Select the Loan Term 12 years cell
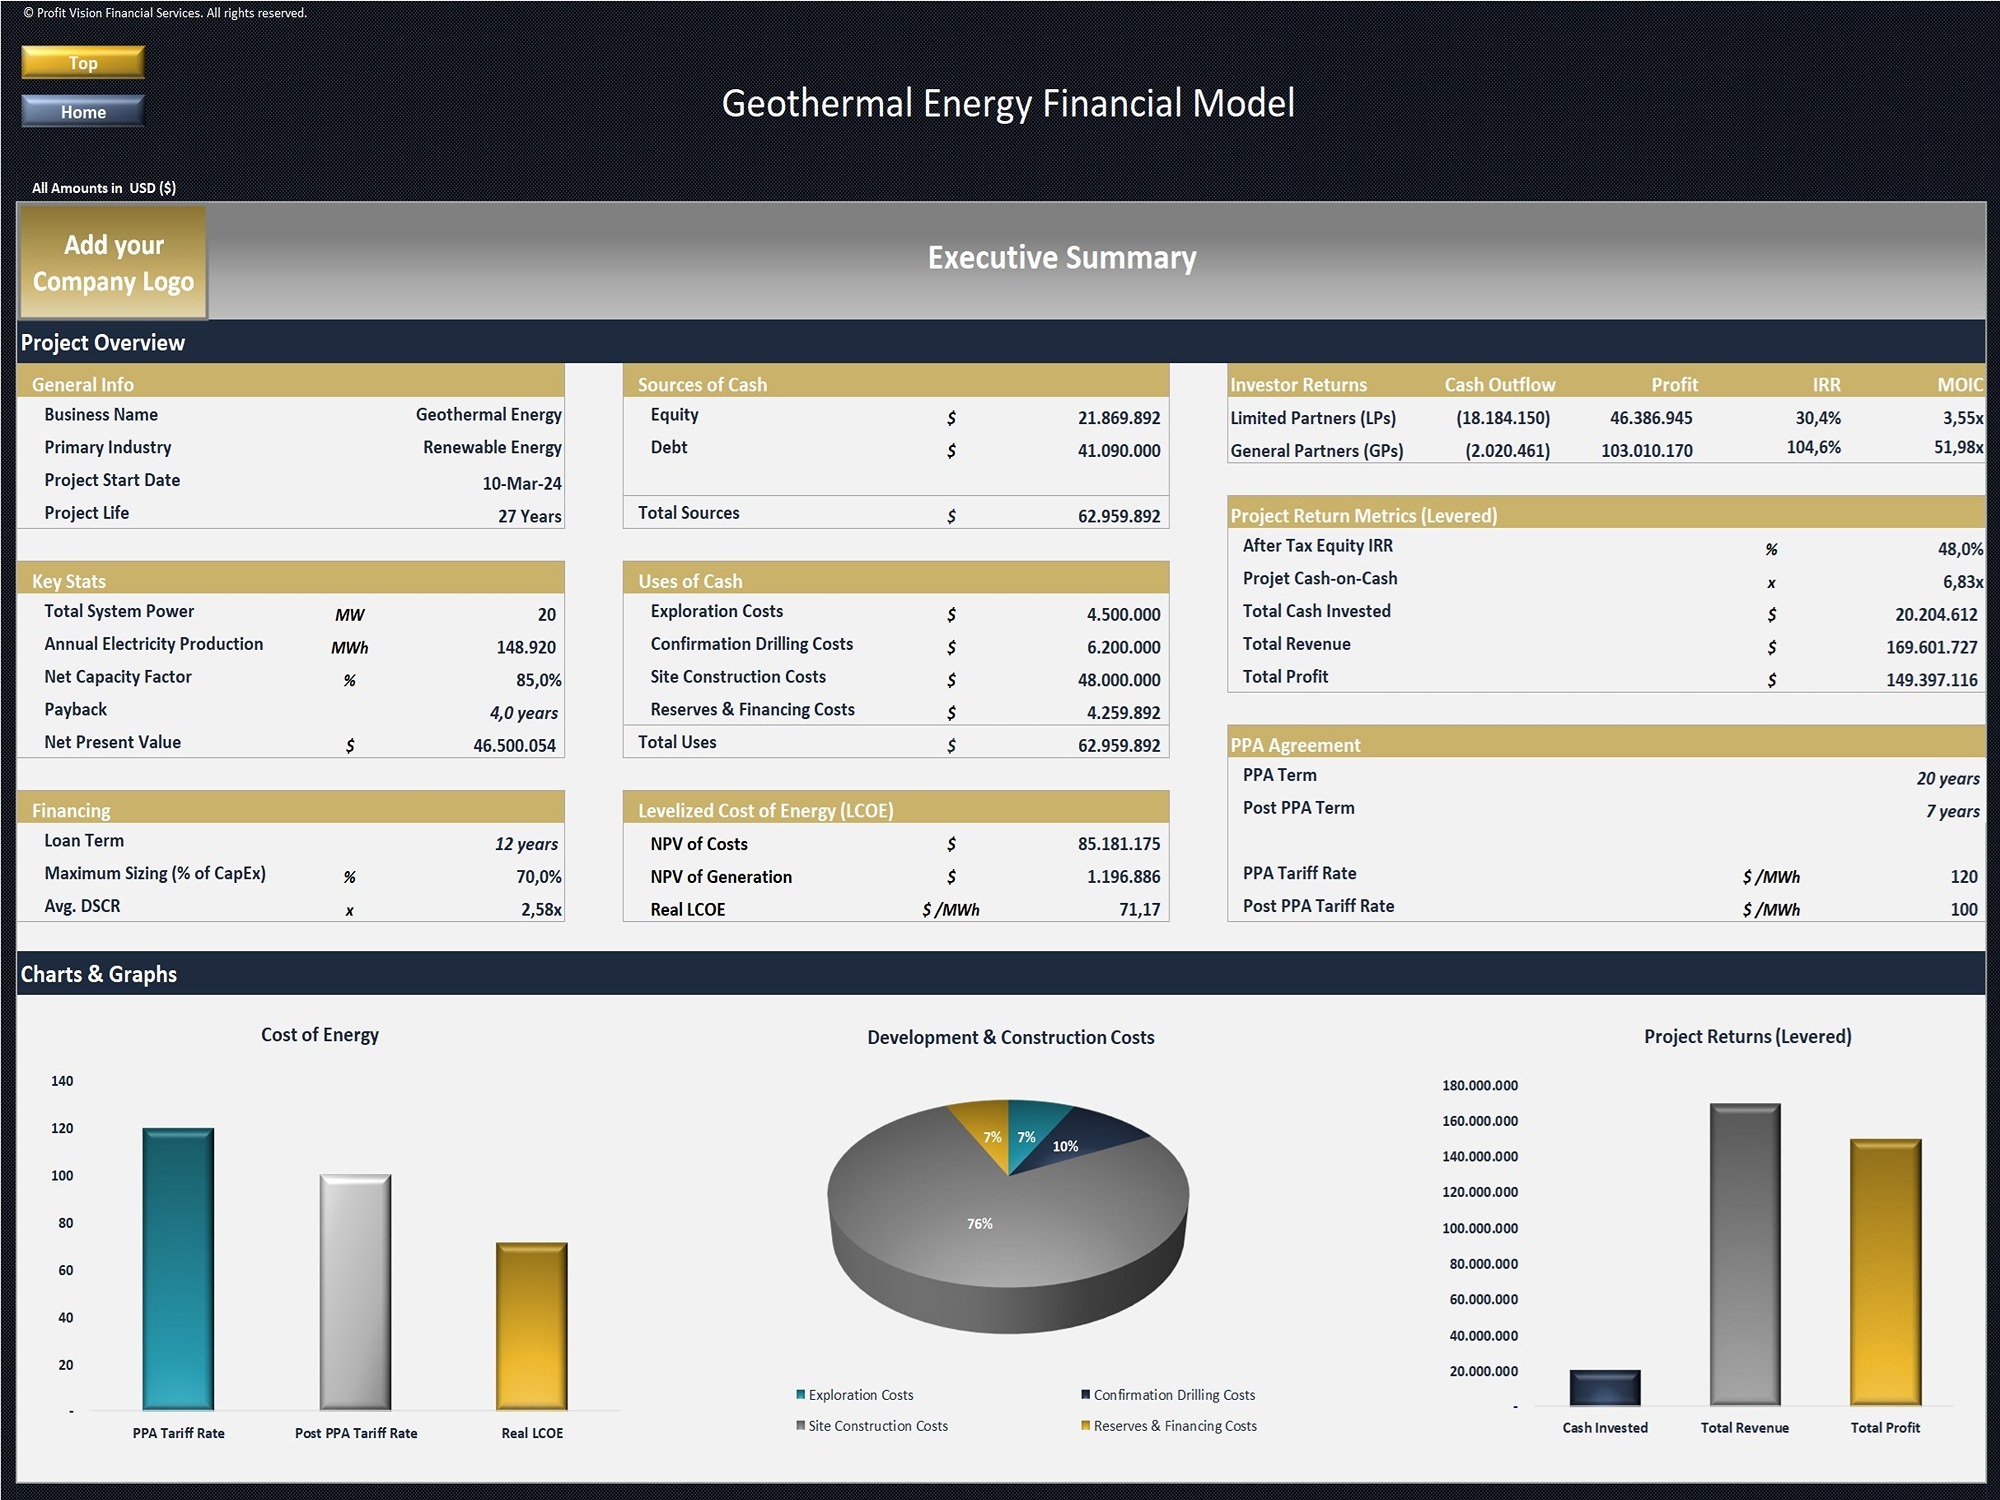 coord(527,844)
